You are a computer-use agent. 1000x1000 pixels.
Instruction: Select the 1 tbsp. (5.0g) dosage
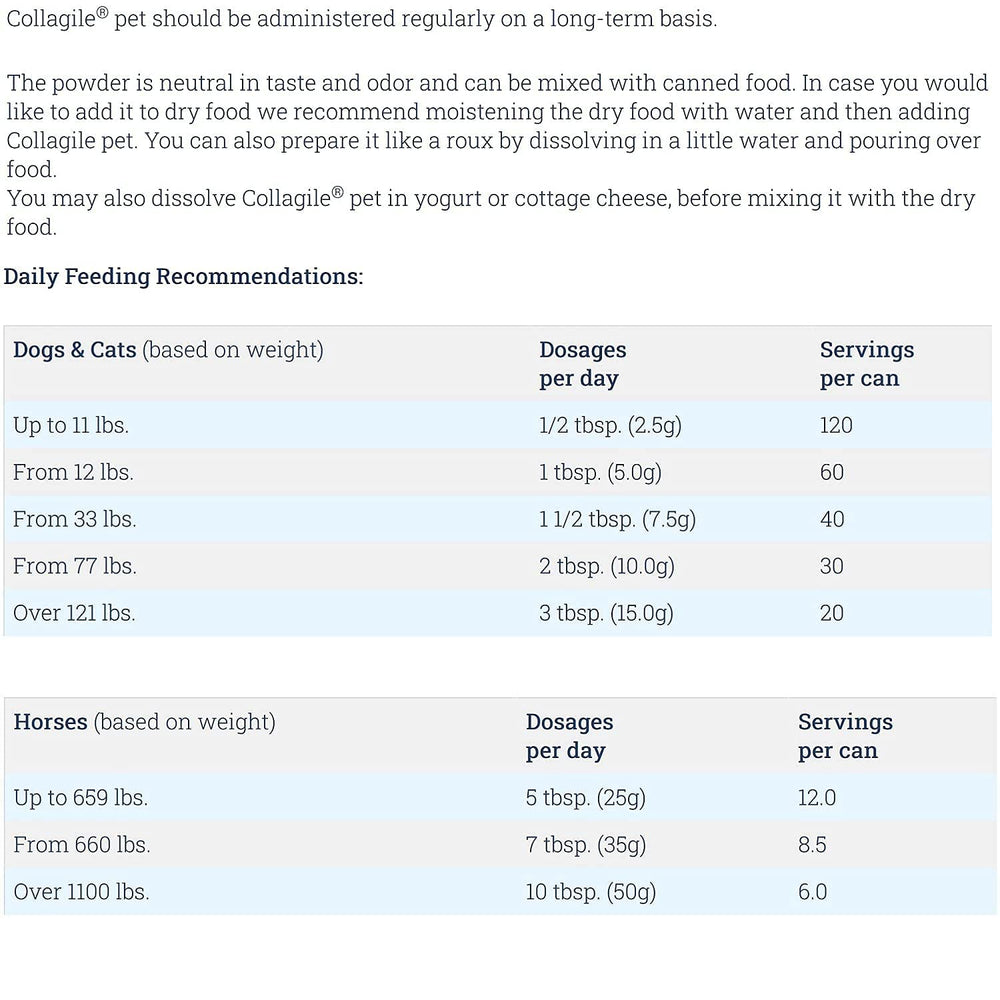point(600,473)
